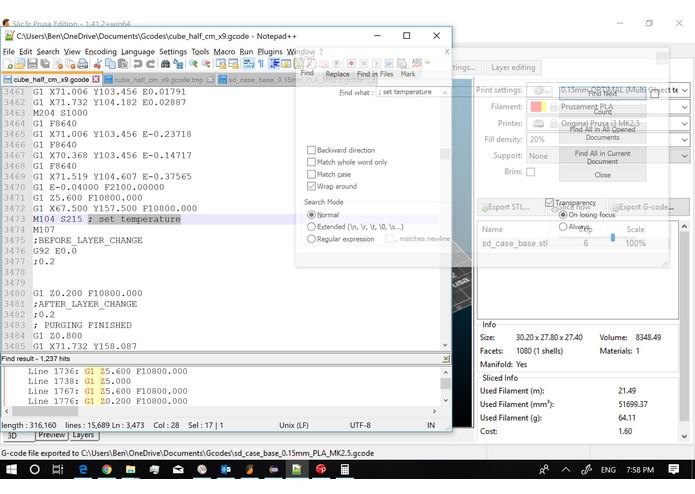
Task: Click the Redo arrow icon
Action: click(x=151, y=63)
